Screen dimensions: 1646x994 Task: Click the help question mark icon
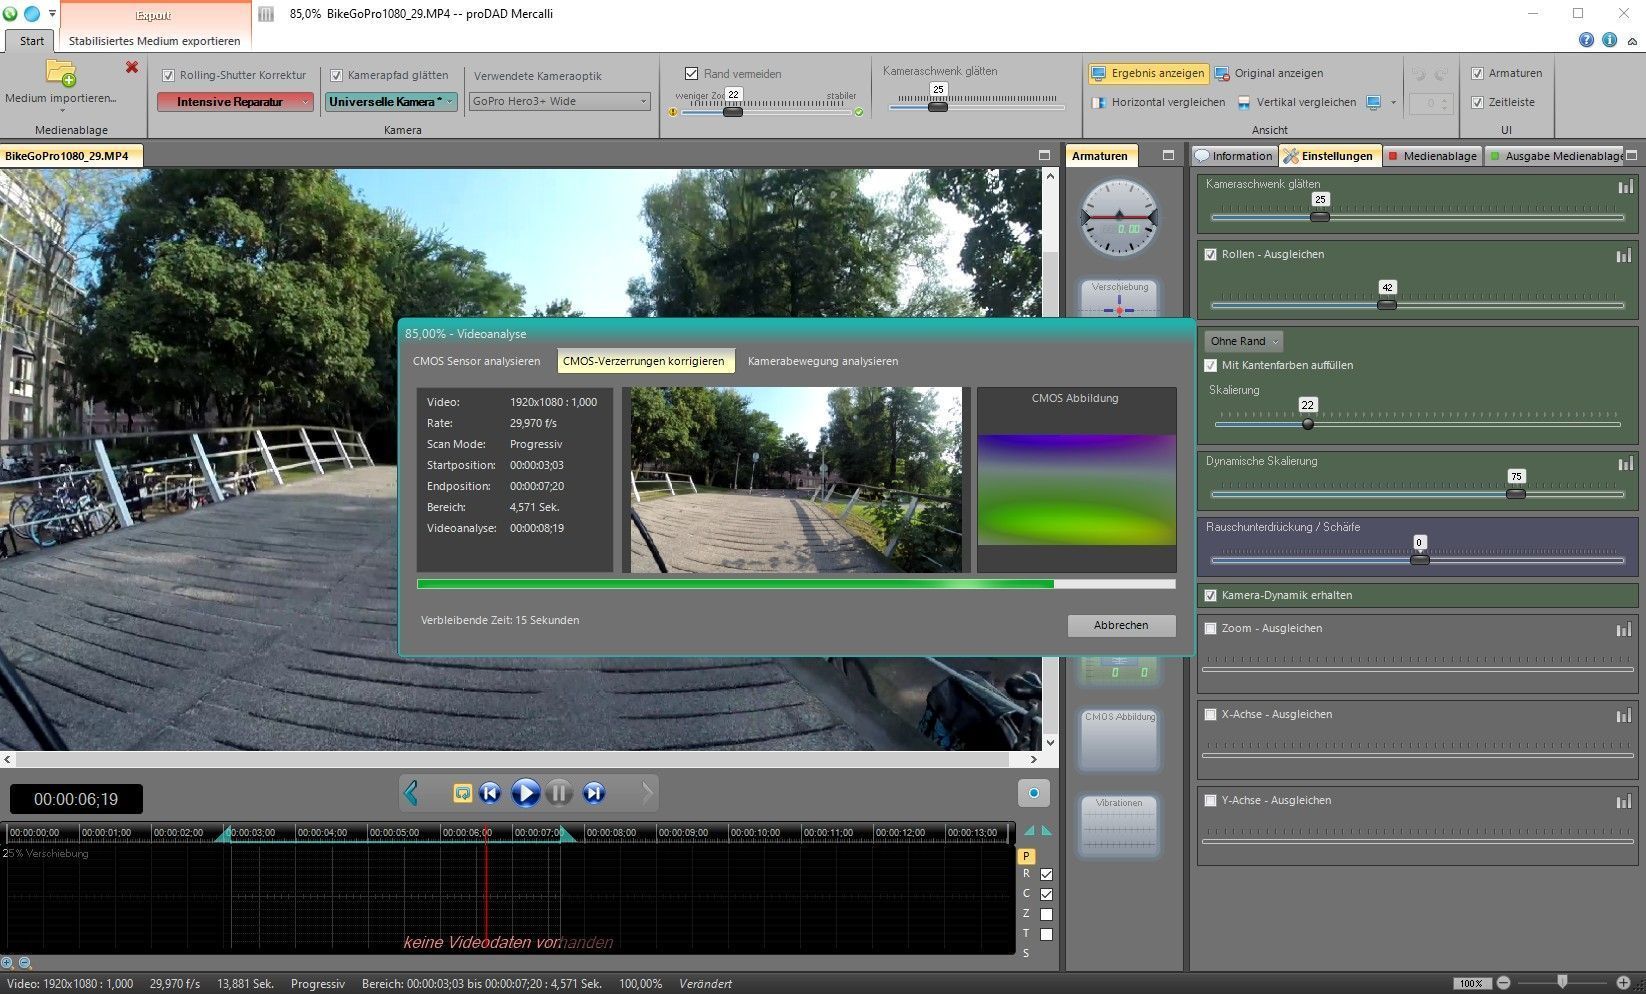pyautogui.click(x=1586, y=40)
